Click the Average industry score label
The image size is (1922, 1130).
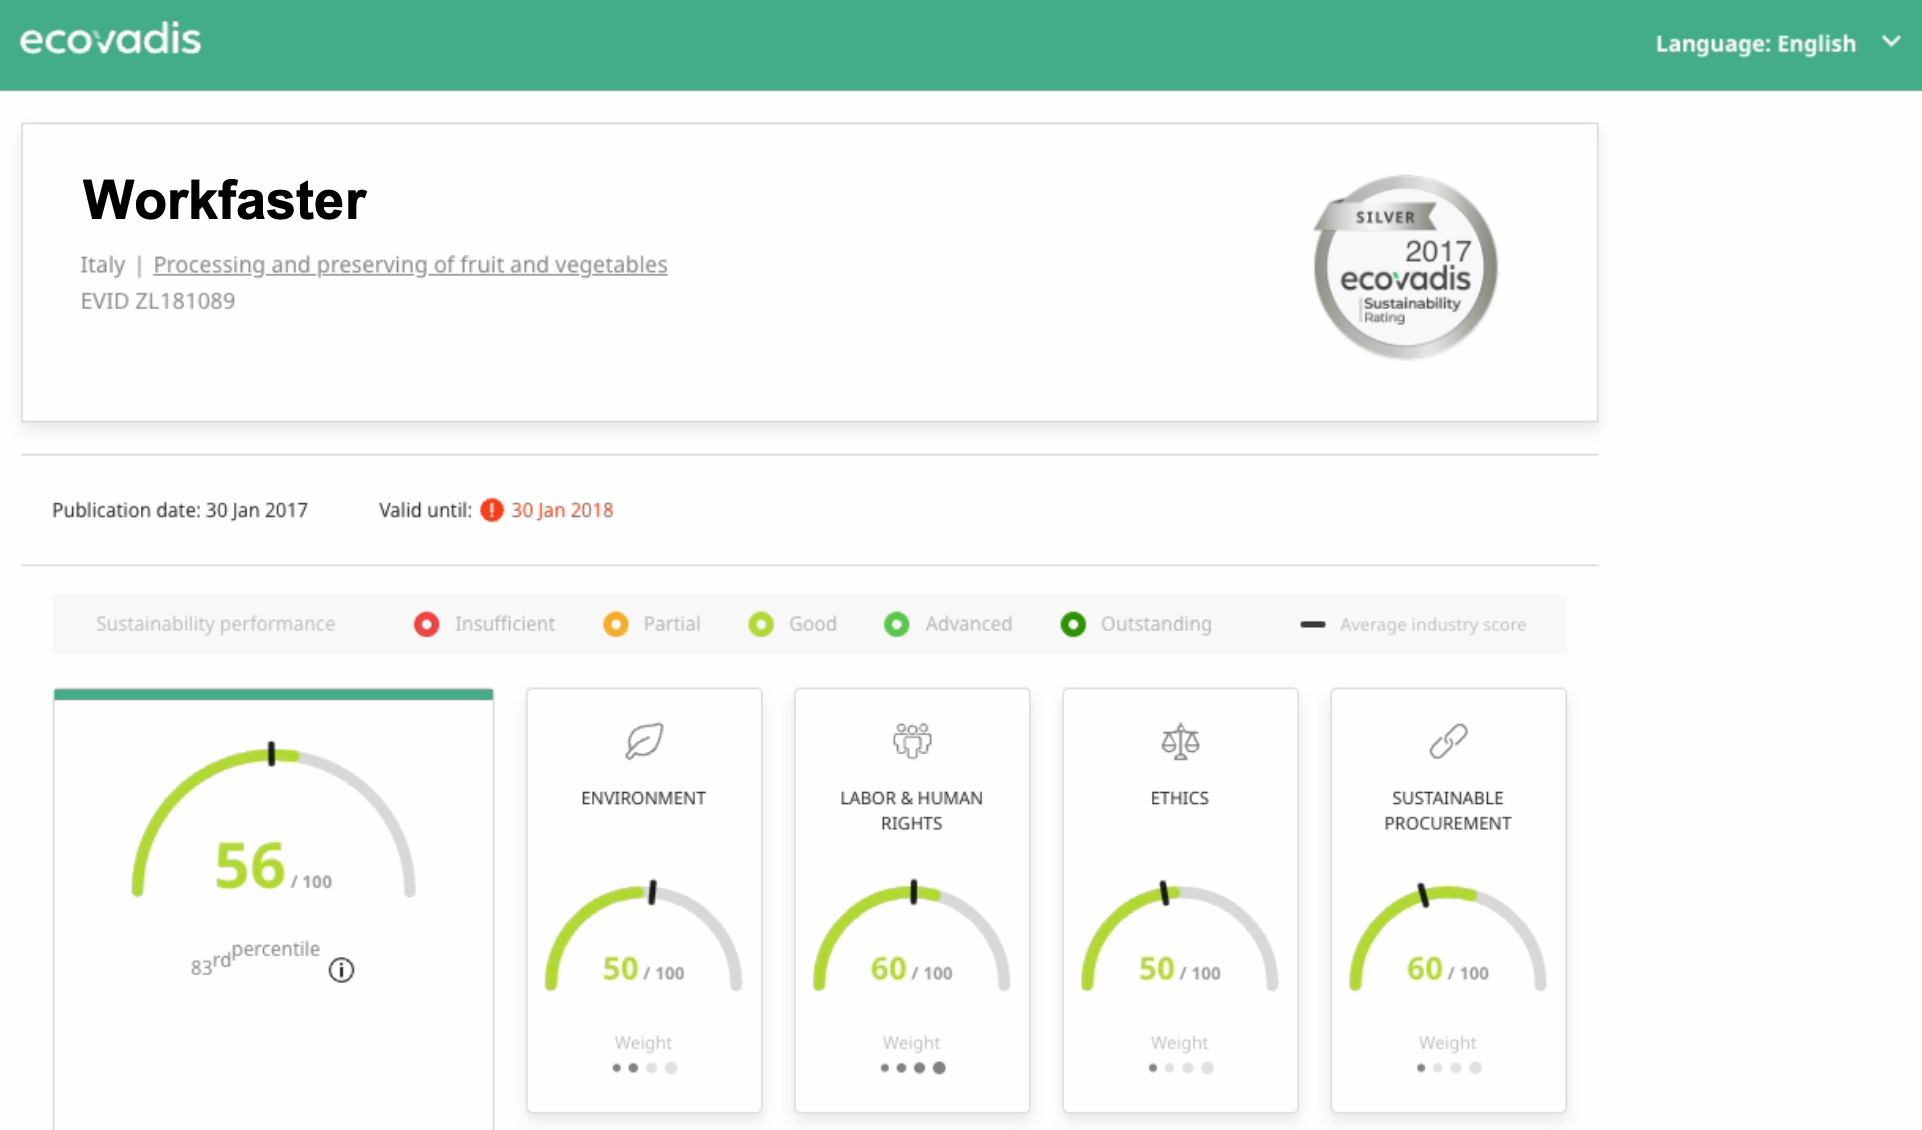click(1433, 624)
